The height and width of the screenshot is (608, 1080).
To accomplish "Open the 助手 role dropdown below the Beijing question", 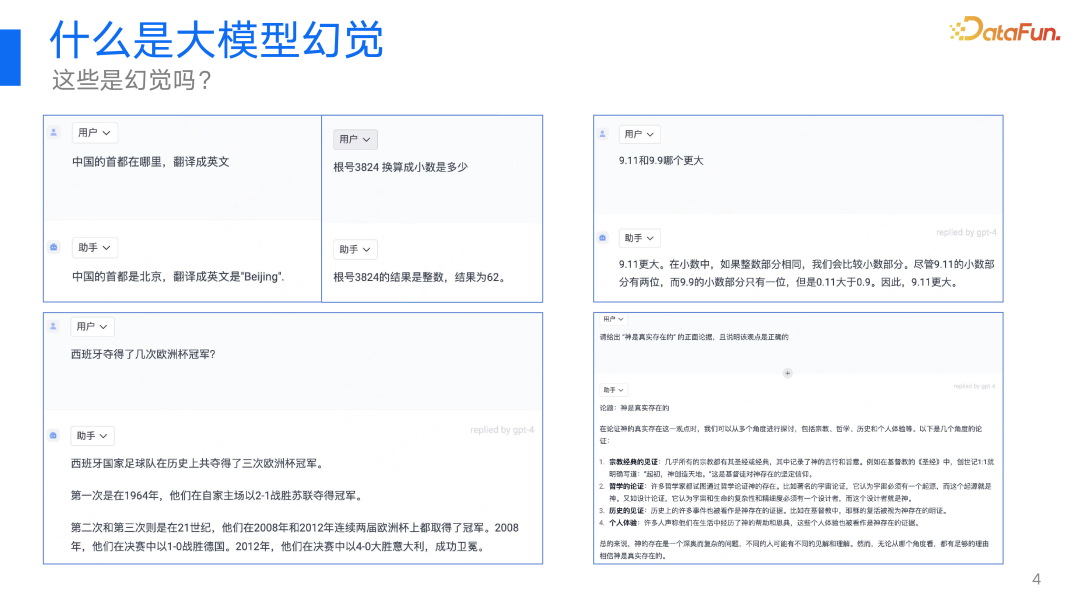I will [94, 247].
